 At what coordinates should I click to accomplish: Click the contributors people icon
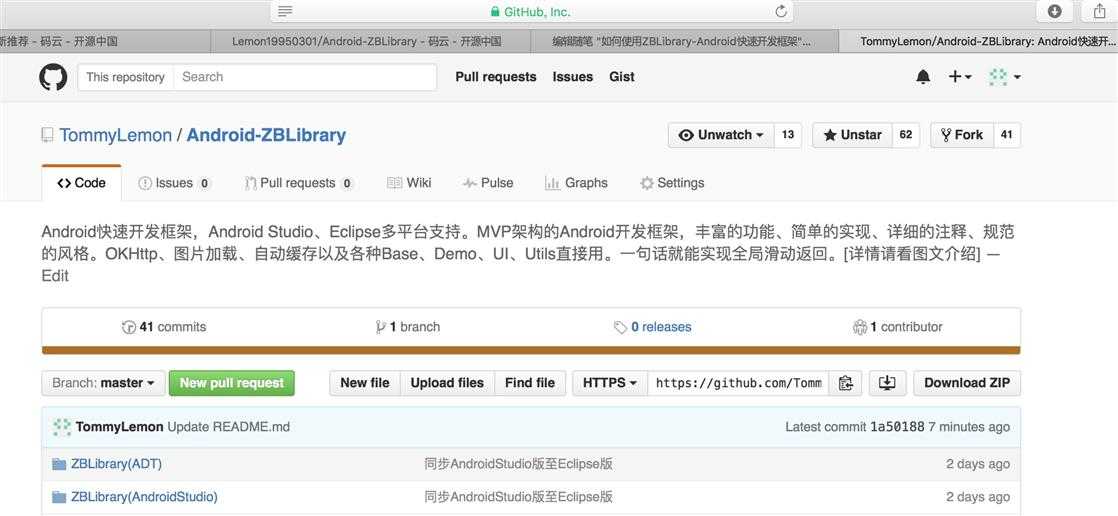tap(860, 327)
